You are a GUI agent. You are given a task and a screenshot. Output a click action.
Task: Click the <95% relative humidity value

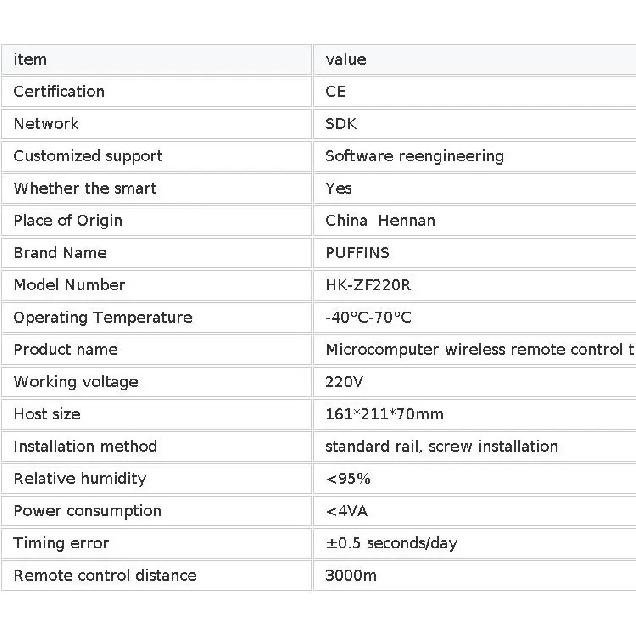click(348, 479)
